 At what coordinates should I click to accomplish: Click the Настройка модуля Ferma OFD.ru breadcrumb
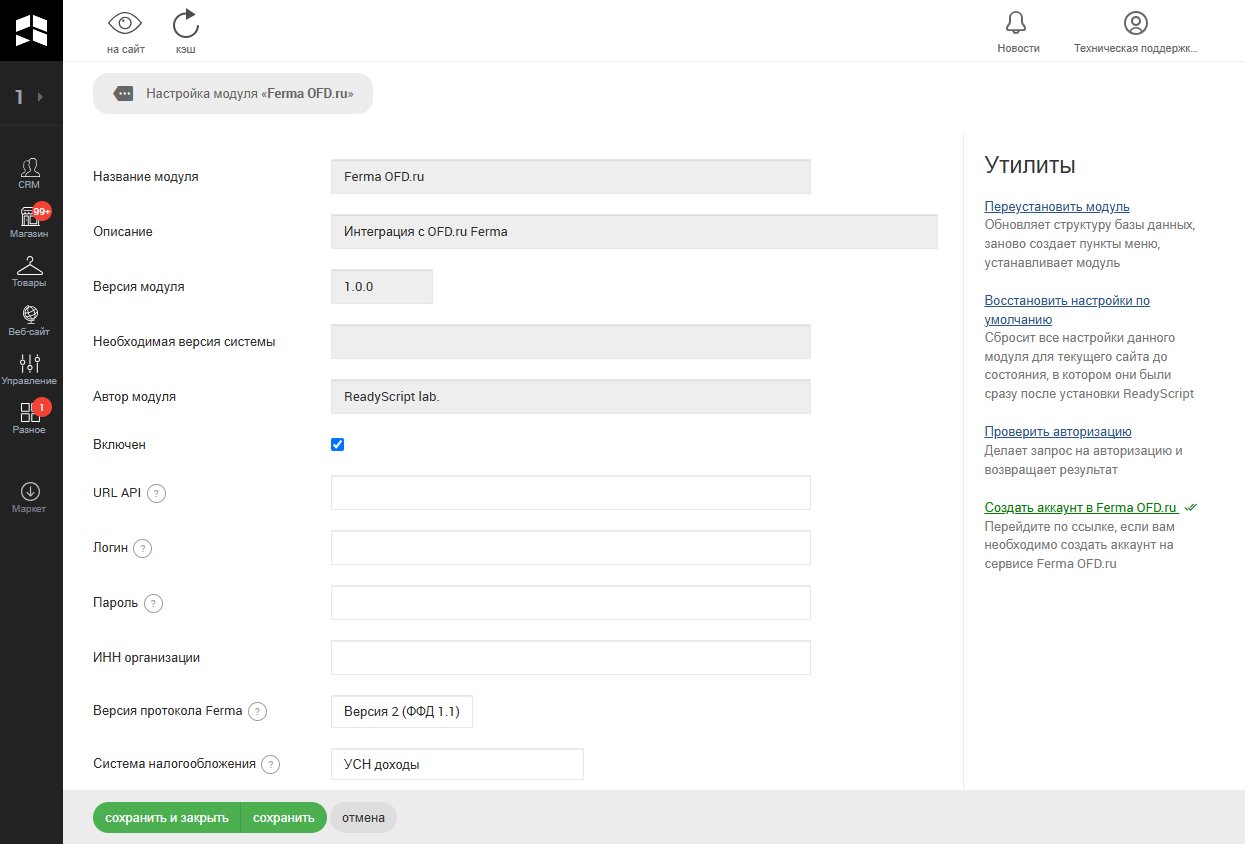(233, 93)
